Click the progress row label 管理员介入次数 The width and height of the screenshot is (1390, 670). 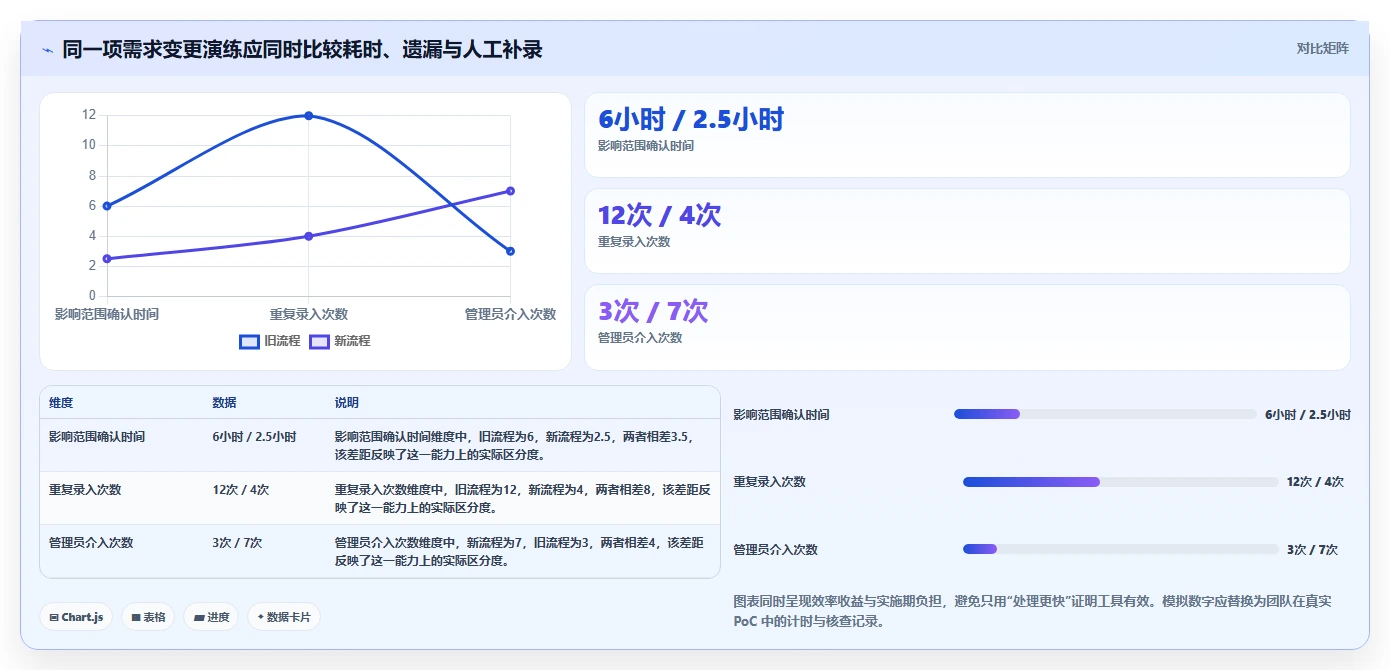point(775,550)
